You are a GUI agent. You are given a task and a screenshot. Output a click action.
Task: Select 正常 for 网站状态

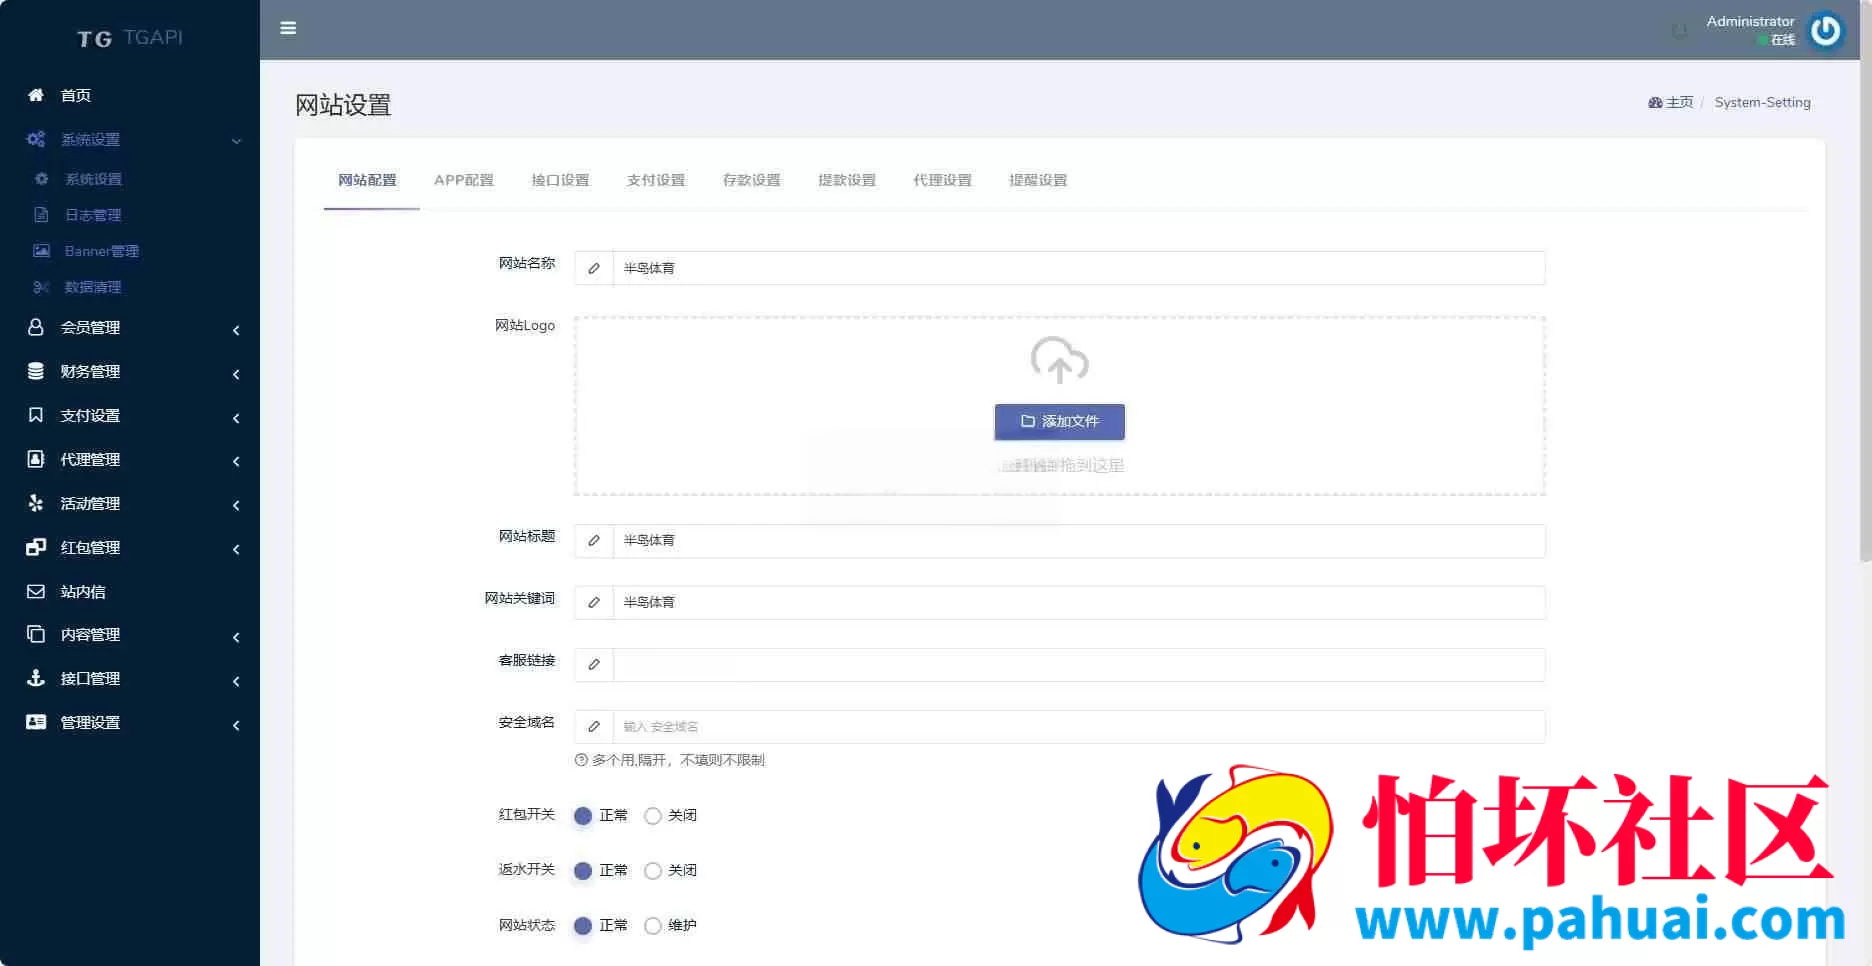coord(583,926)
